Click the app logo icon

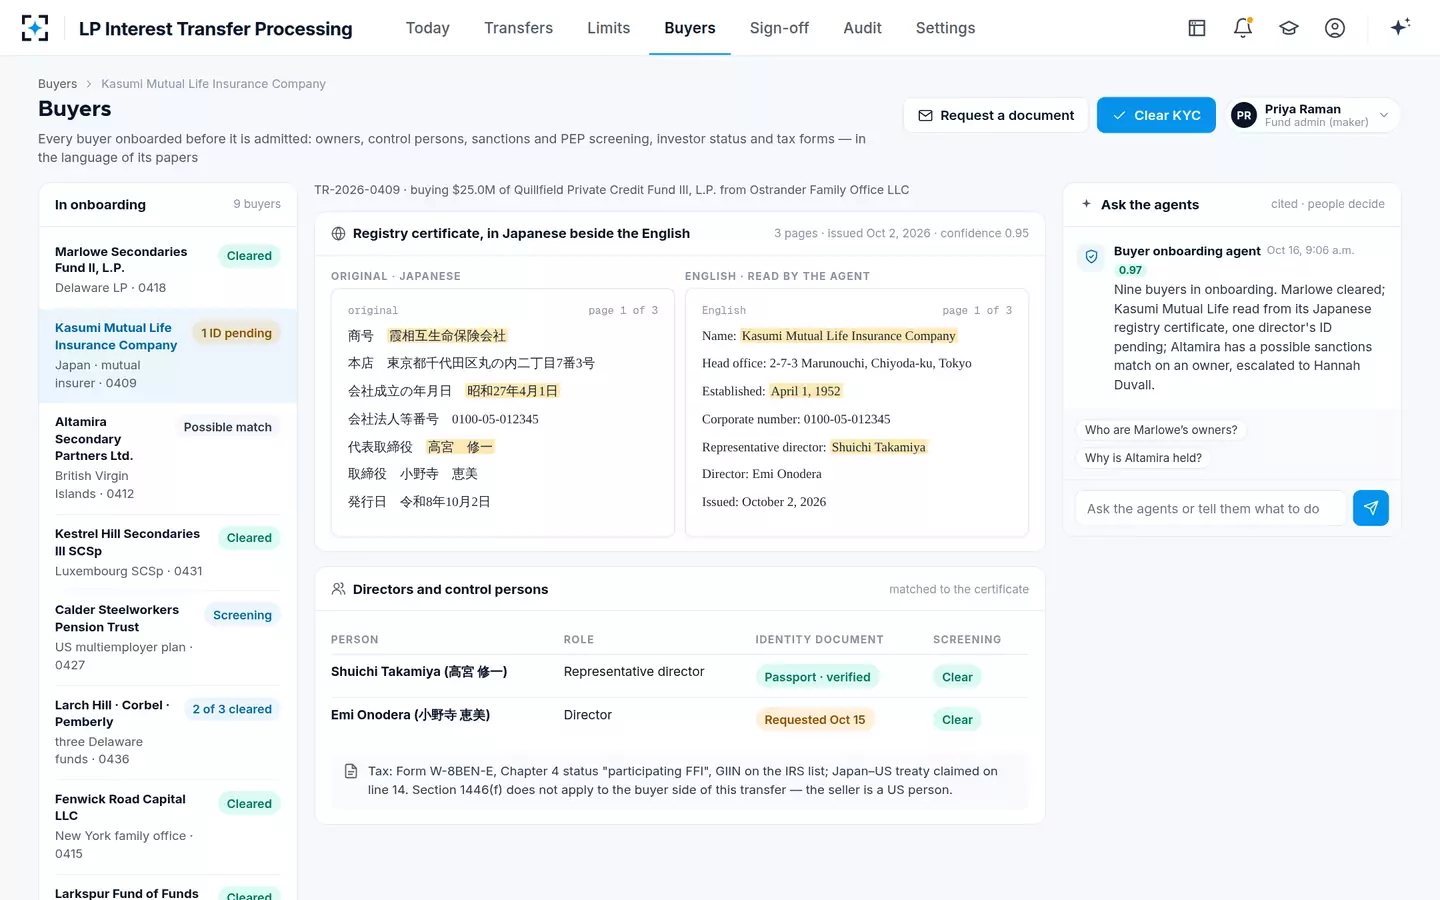tap(35, 28)
